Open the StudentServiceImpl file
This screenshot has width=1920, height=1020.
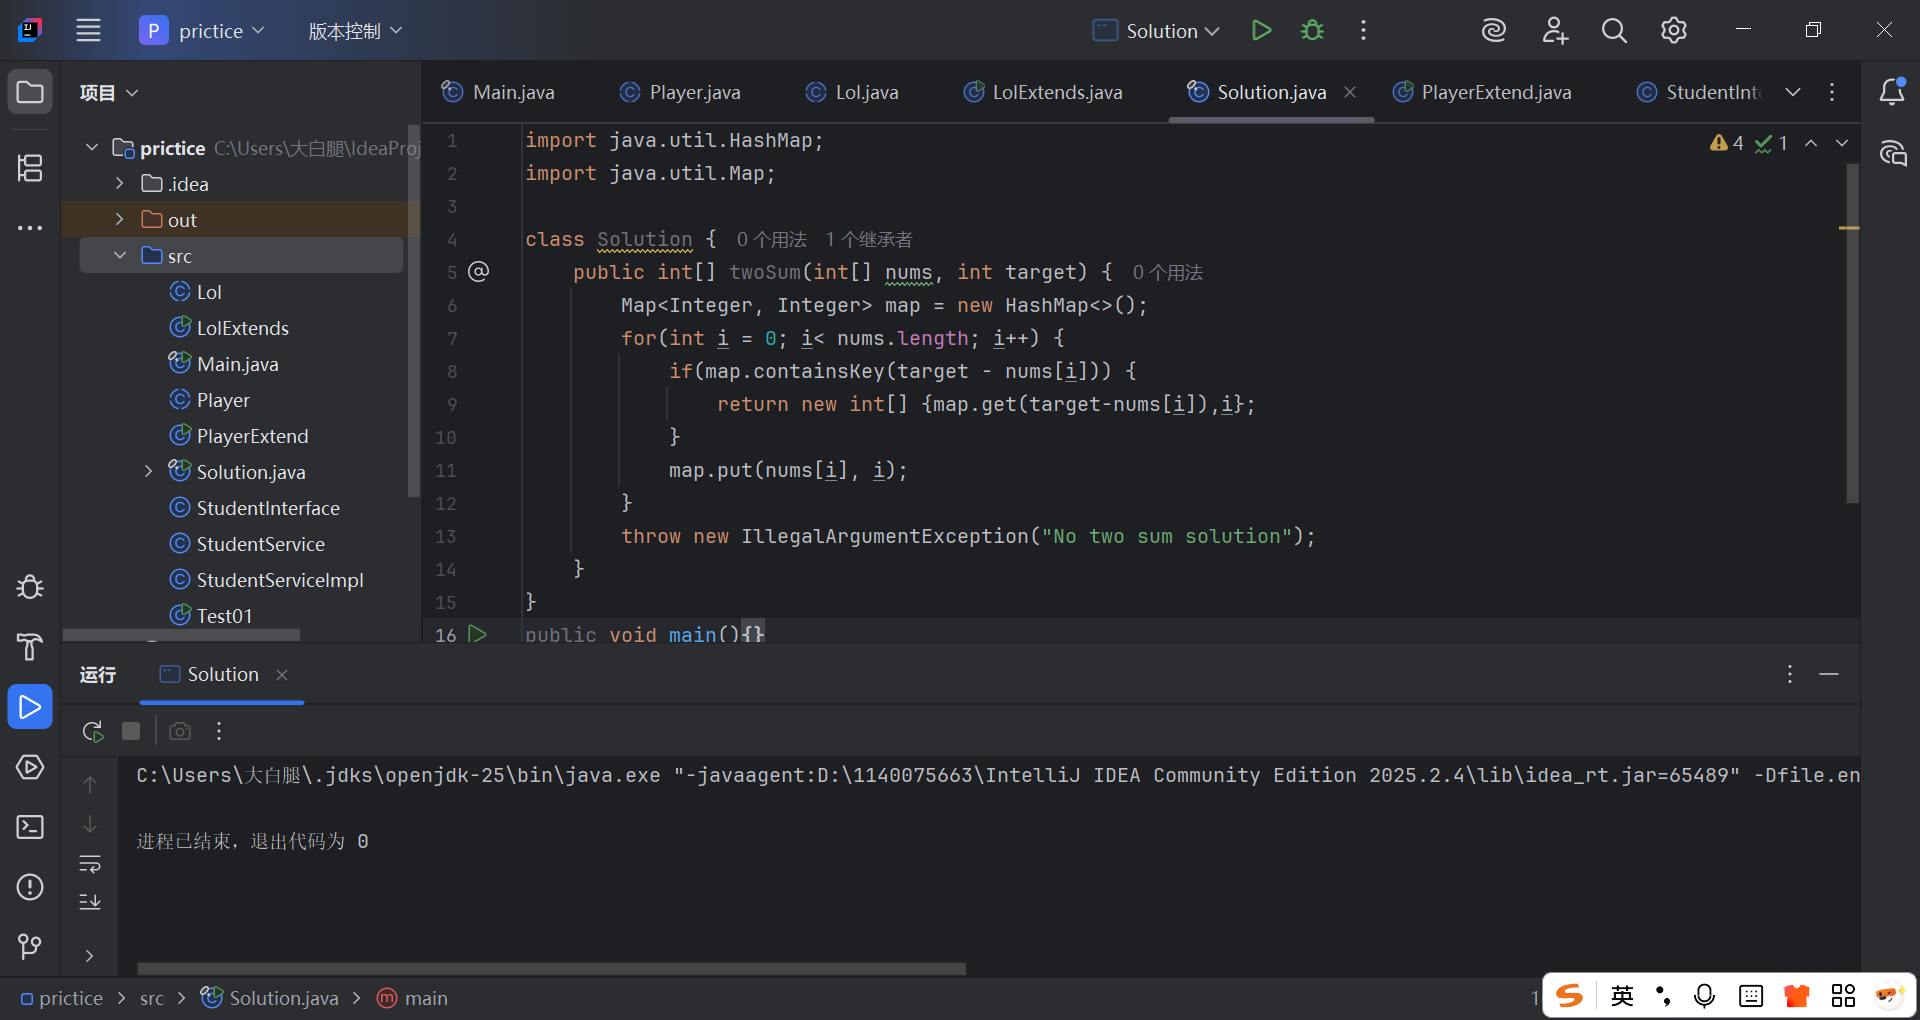pos(279,580)
